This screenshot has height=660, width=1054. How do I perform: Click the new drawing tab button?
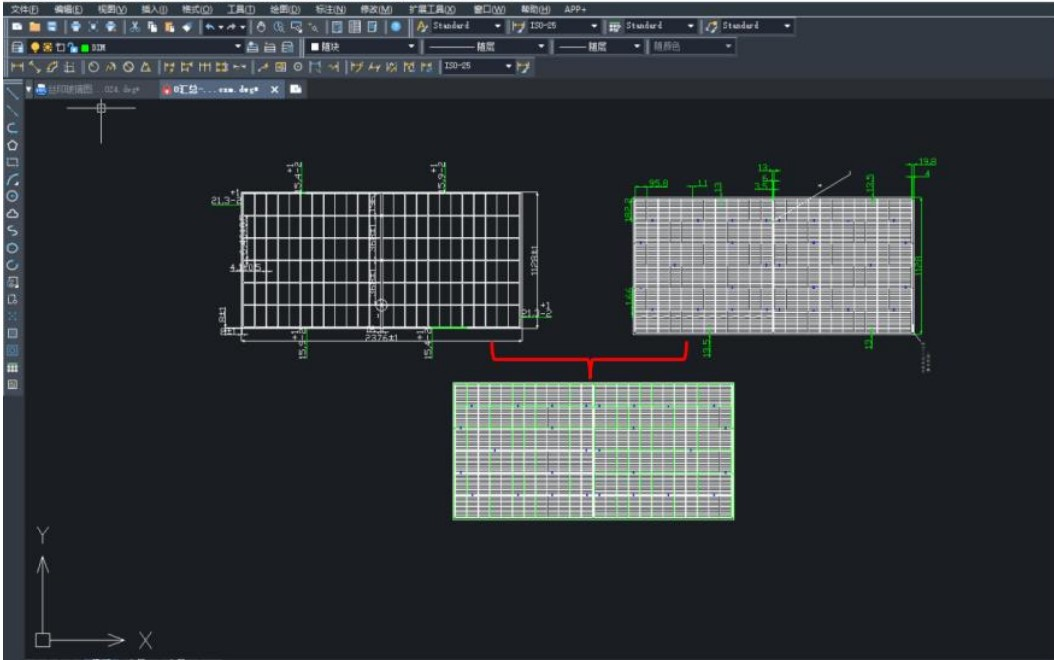296,89
